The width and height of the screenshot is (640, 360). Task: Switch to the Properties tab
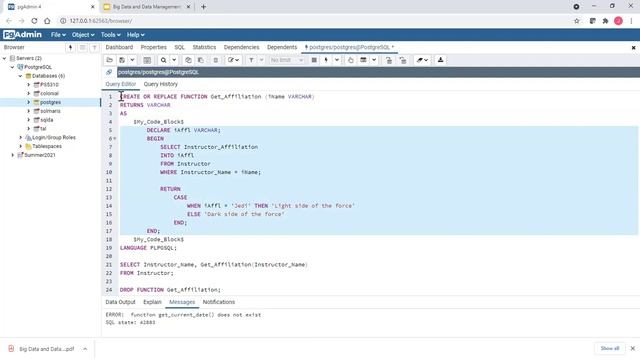pos(153,47)
